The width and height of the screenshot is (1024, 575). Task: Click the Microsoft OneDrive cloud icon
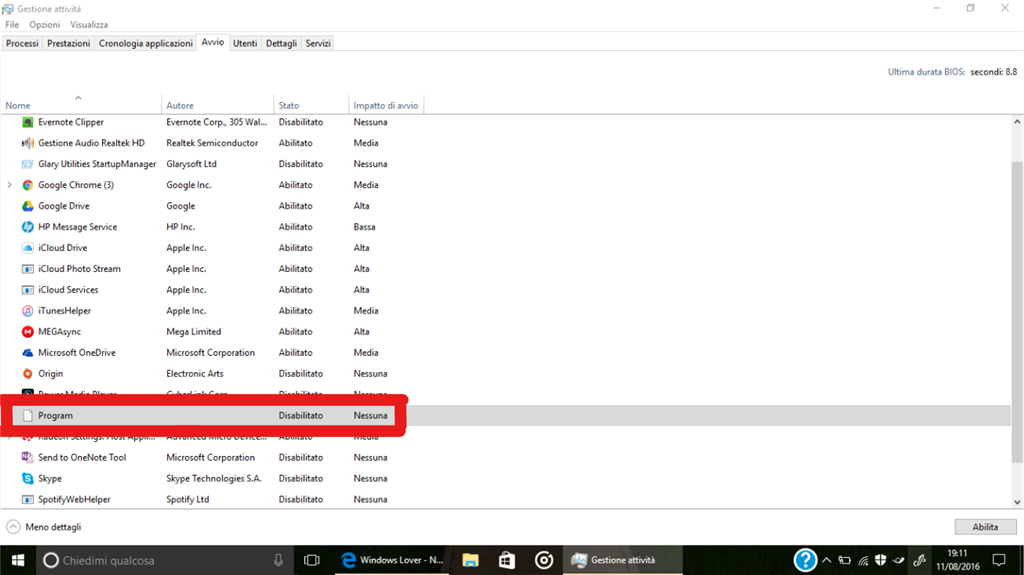click(x=27, y=352)
